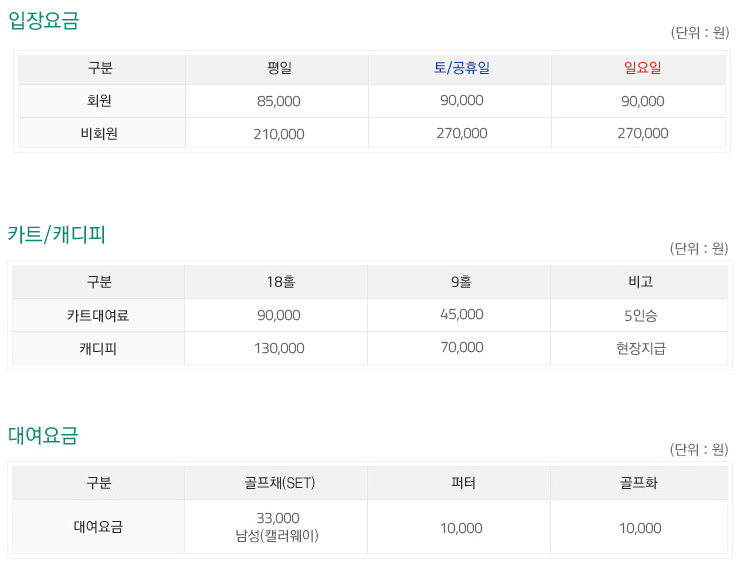Select the 남성(캘러웨이) rental text

tap(277, 536)
